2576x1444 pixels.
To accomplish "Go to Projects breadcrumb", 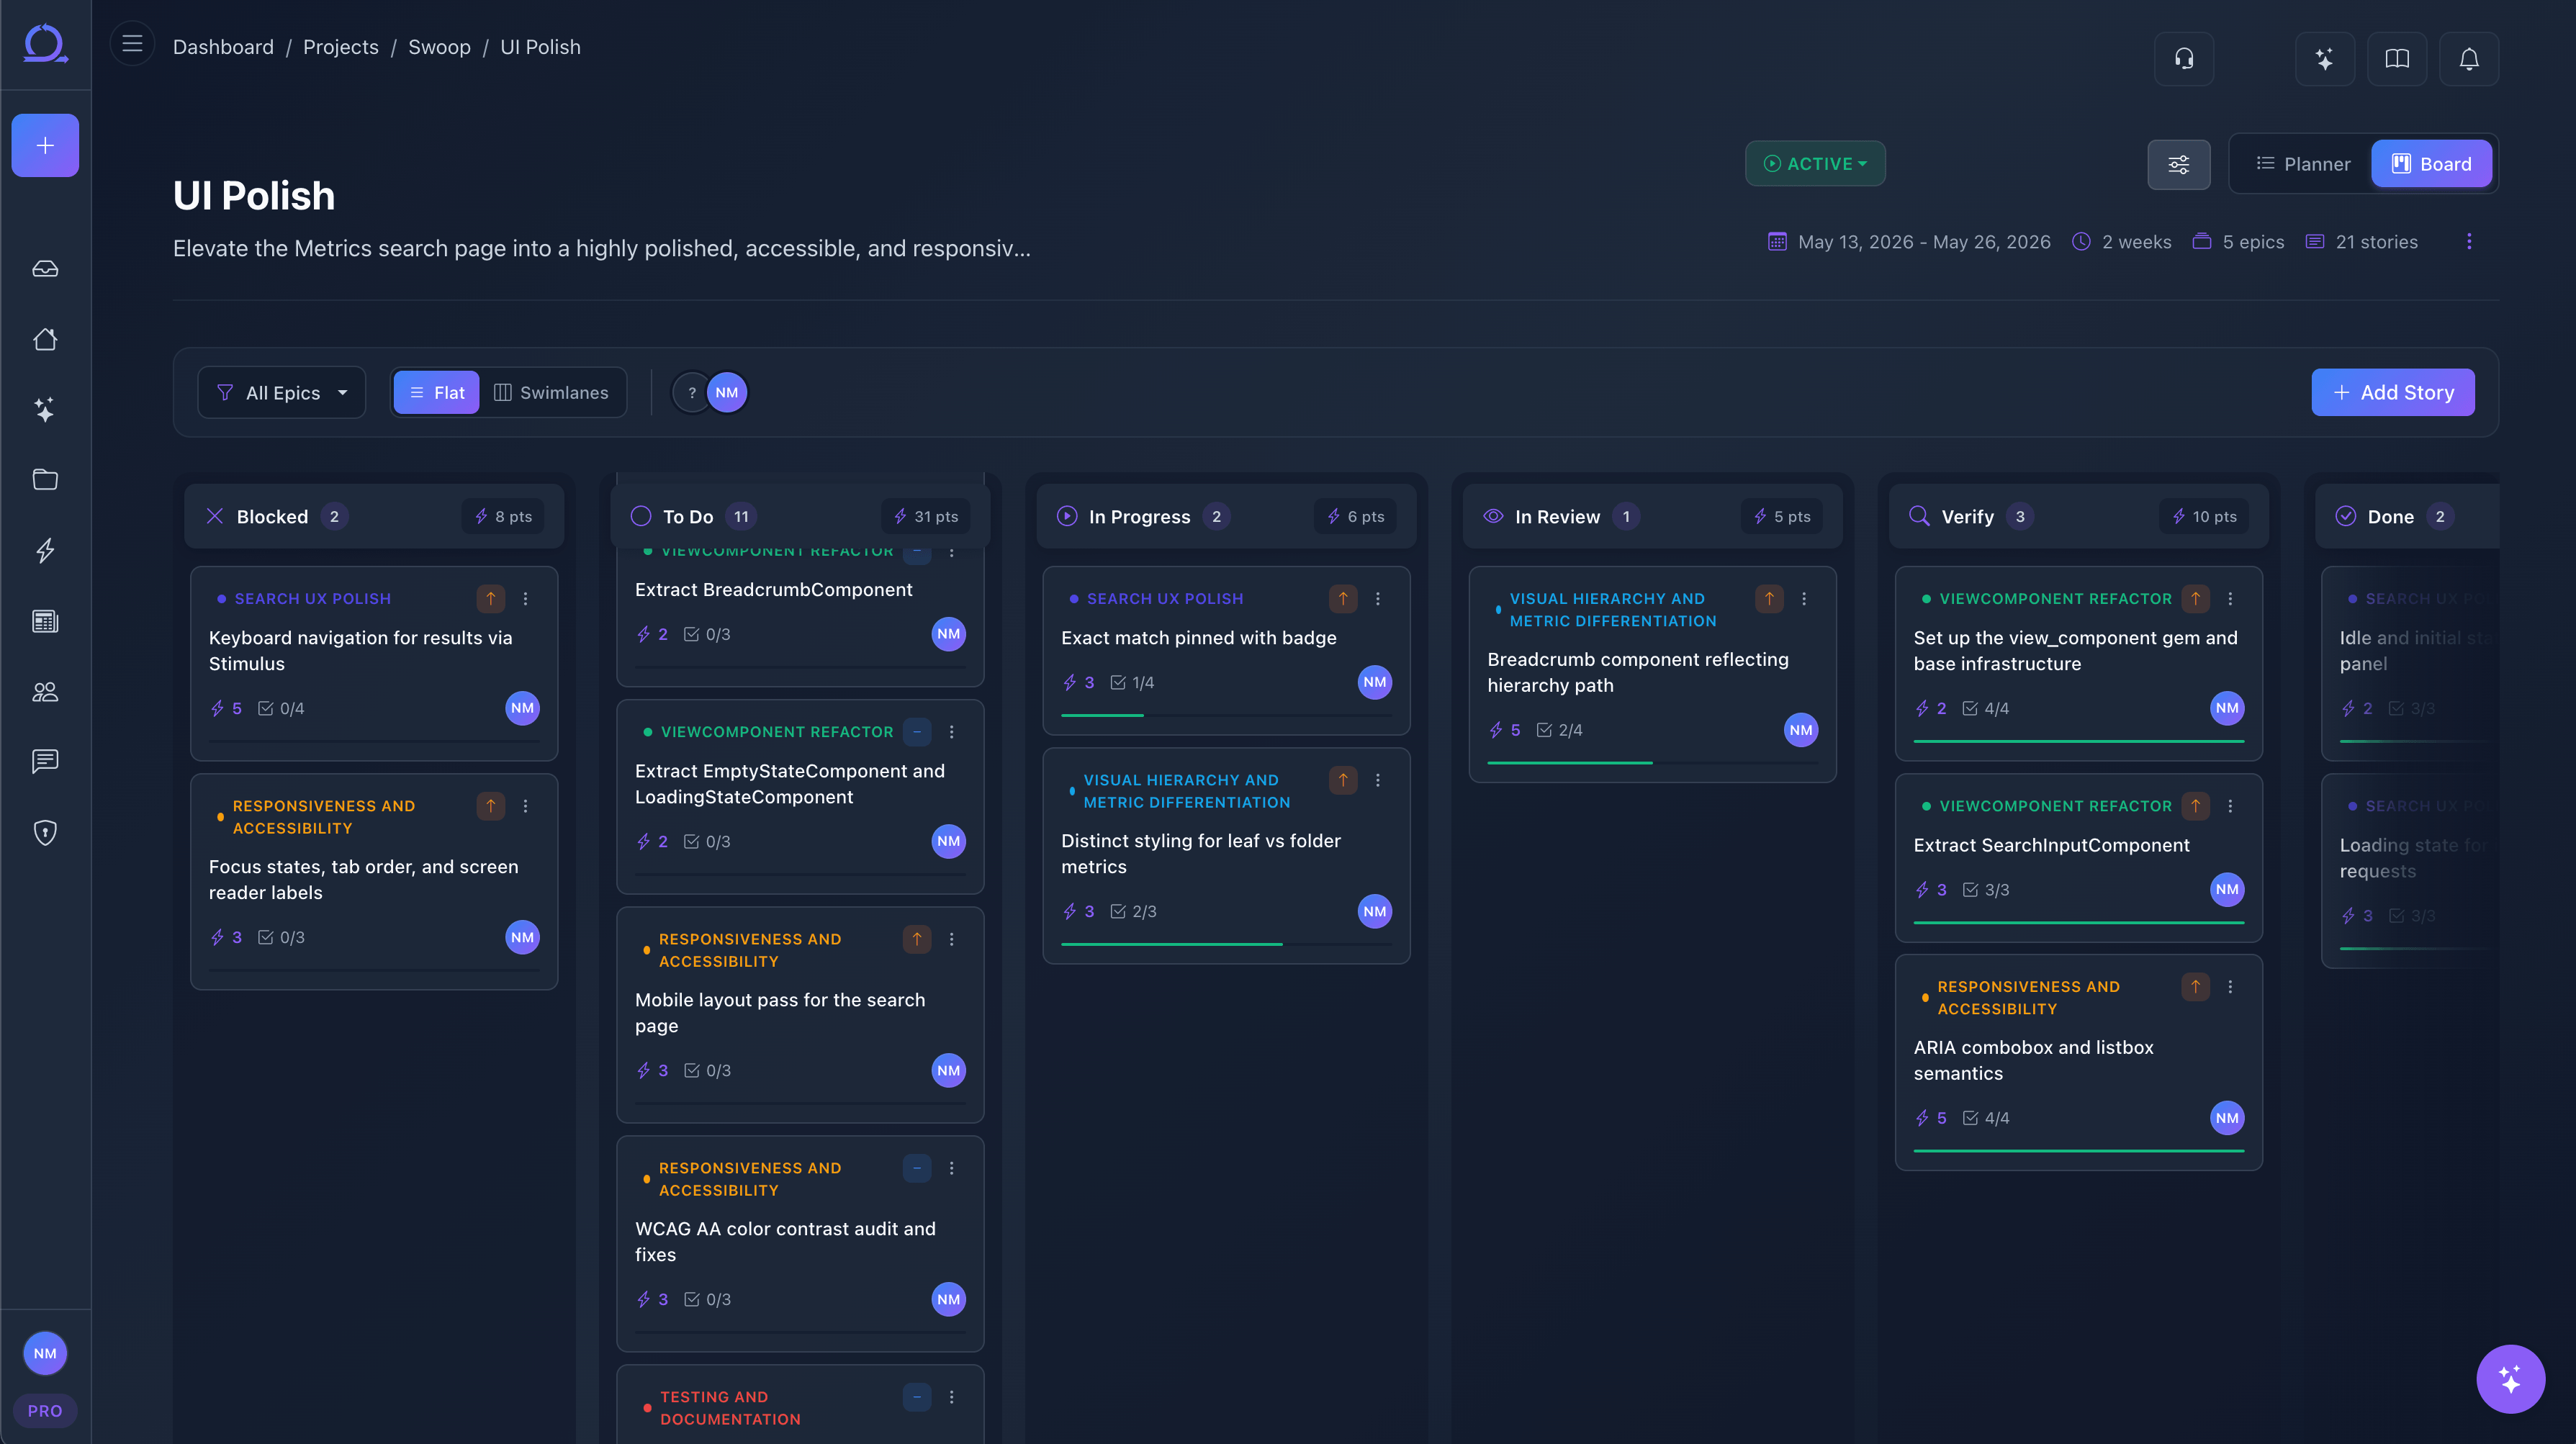I will pos(341,47).
